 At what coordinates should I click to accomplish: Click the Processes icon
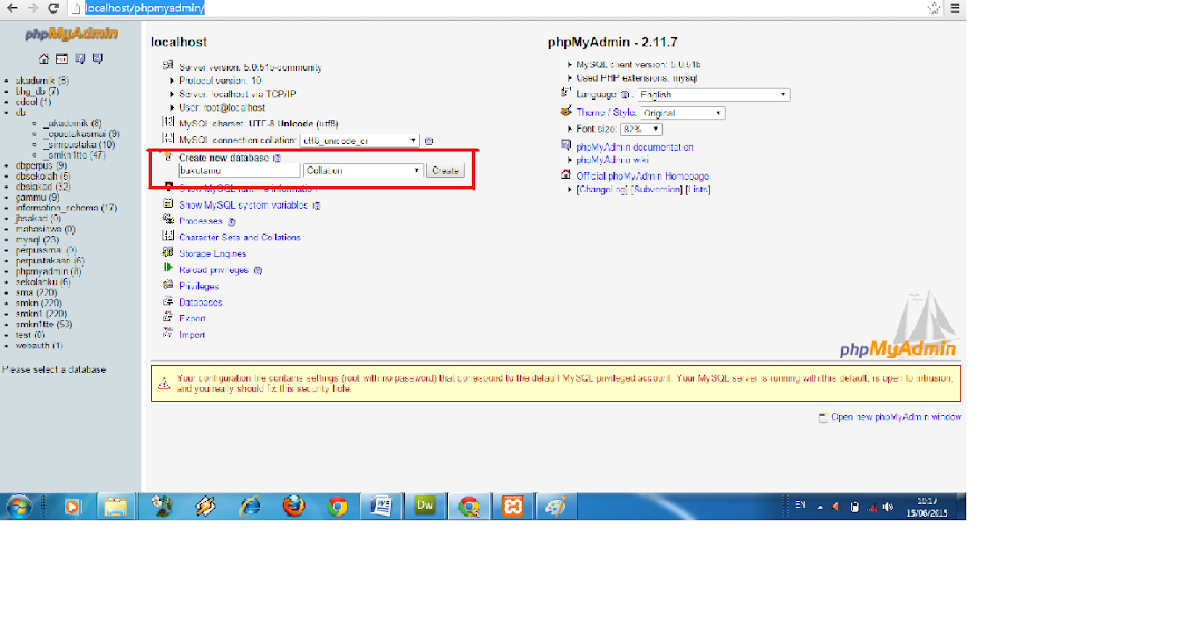(x=168, y=221)
